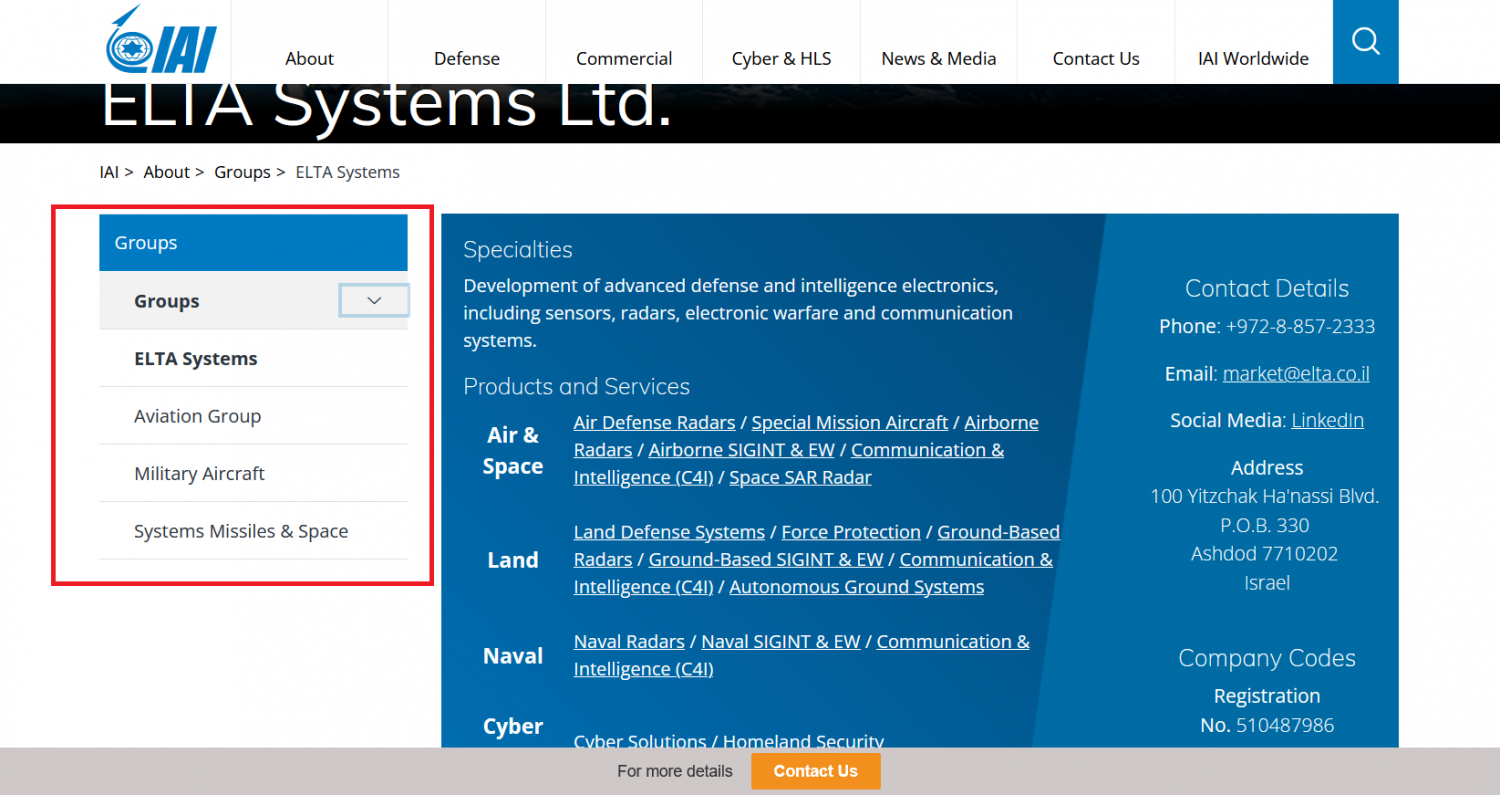
Task: Click the For more details text
Action: (675, 771)
